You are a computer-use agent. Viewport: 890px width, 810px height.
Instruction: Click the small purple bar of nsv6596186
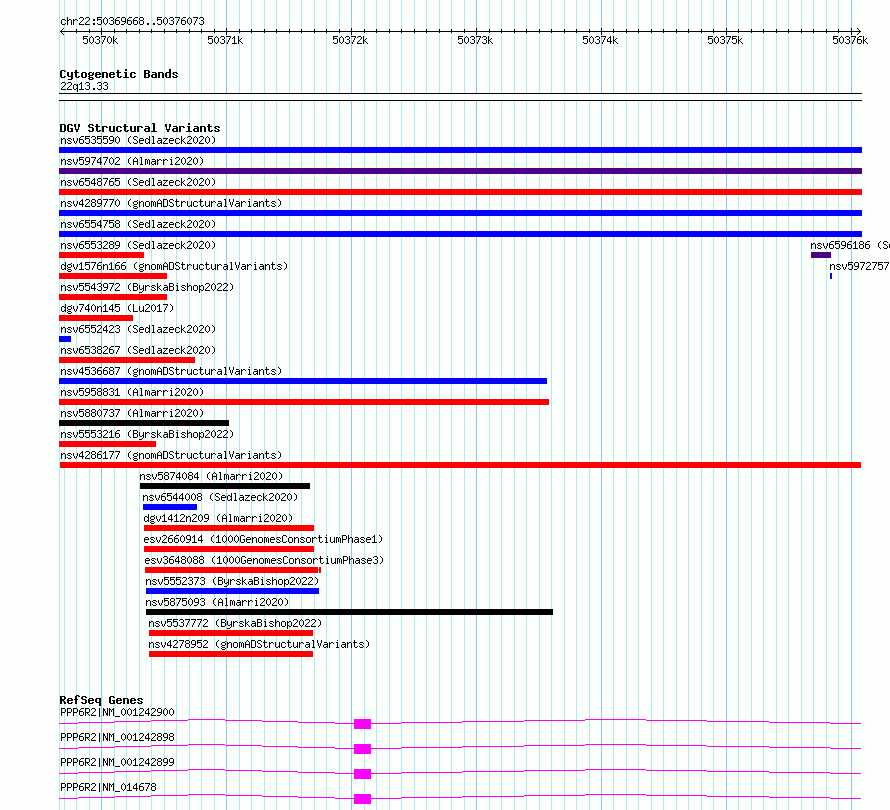(821, 255)
